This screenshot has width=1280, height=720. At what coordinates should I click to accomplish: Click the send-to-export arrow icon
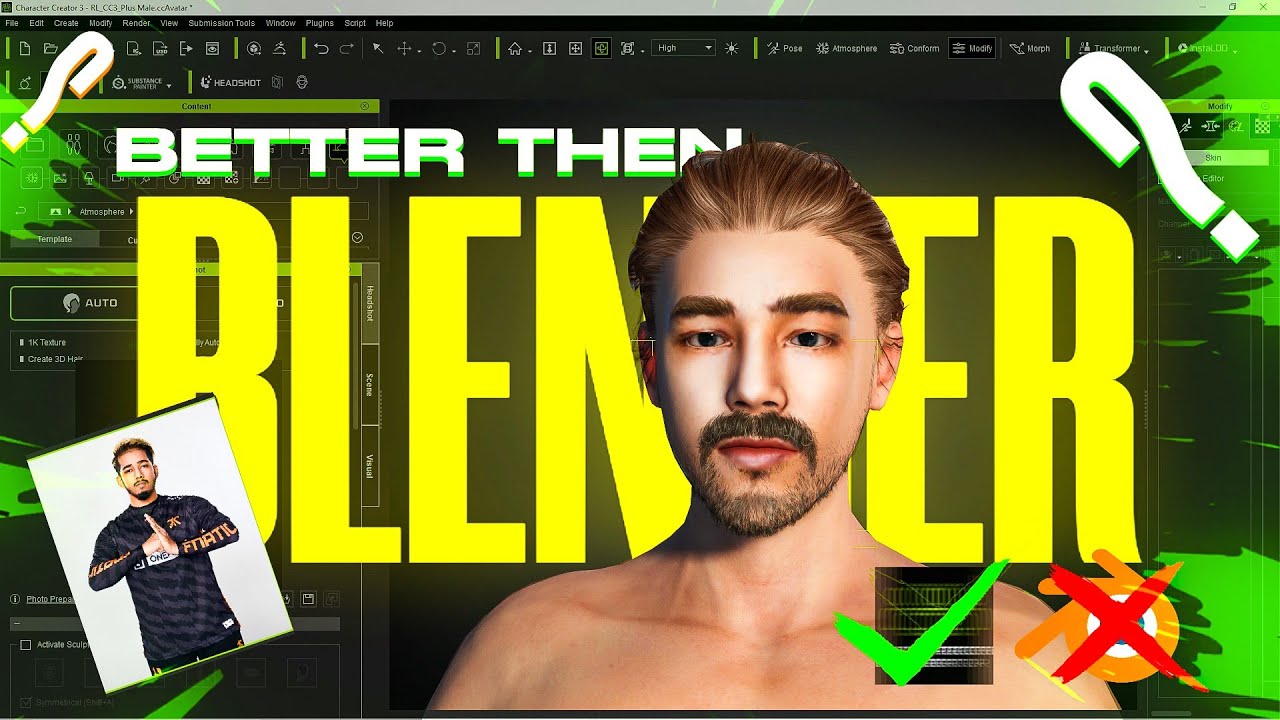coord(186,48)
